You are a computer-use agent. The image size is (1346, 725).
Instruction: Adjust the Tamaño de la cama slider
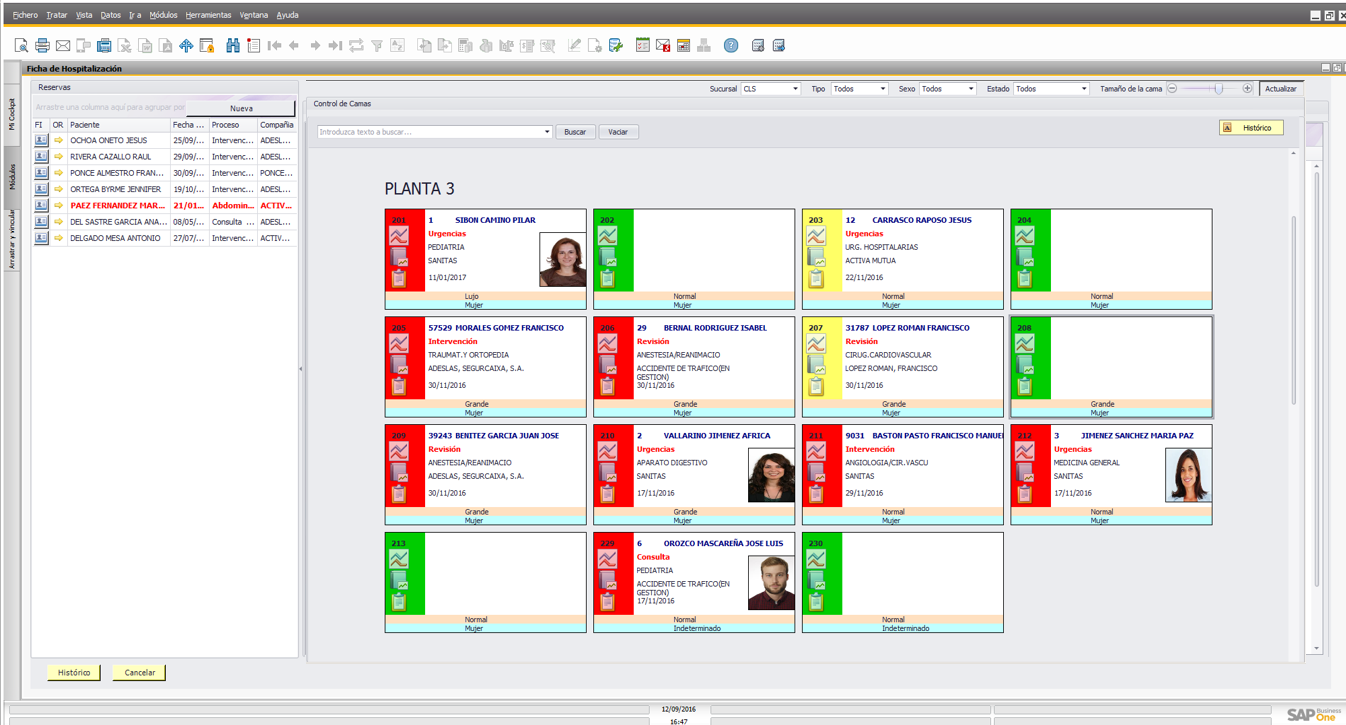[x=1218, y=88]
